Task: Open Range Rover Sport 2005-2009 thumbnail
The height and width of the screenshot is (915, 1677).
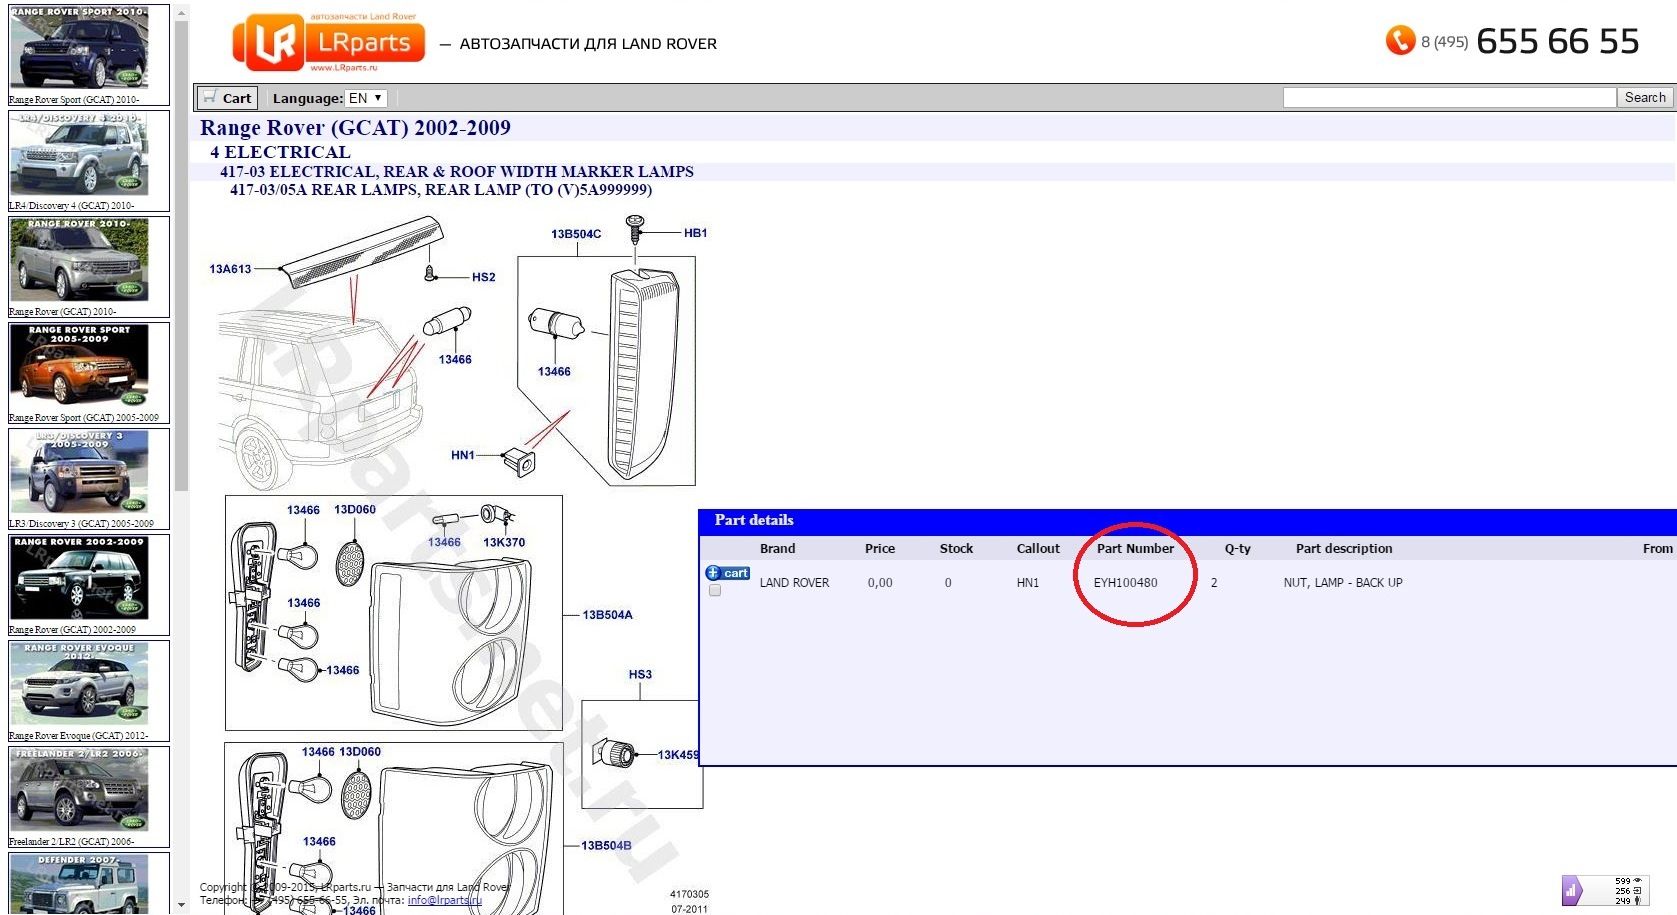Action: pos(79,366)
